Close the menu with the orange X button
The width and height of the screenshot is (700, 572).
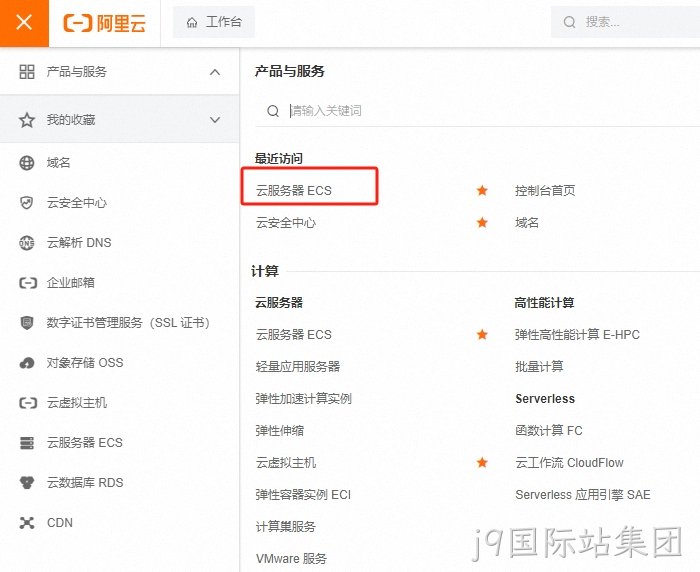24,22
